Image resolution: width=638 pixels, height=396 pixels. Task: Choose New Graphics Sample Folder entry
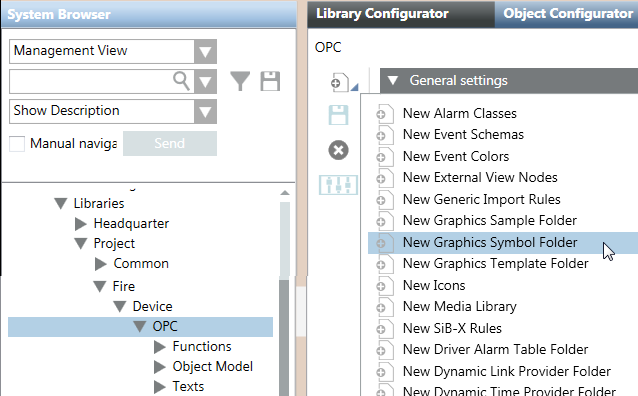(x=489, y=221)
